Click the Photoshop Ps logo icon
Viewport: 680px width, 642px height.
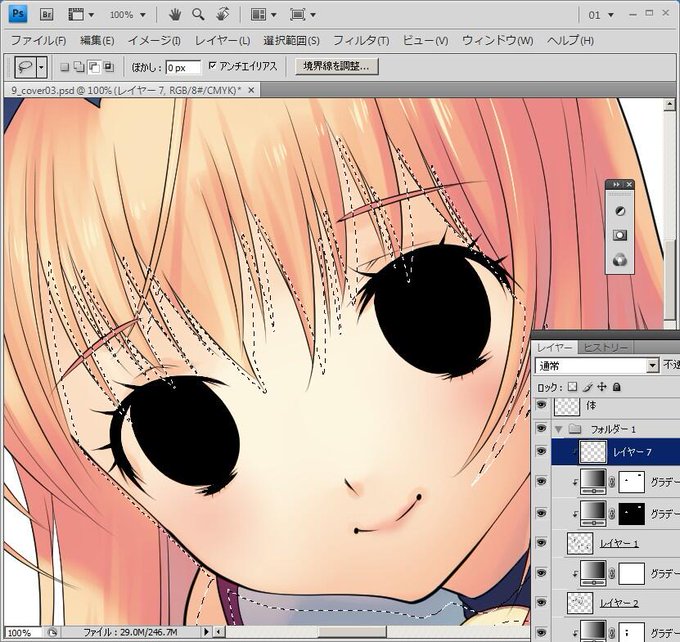point(18,14)
